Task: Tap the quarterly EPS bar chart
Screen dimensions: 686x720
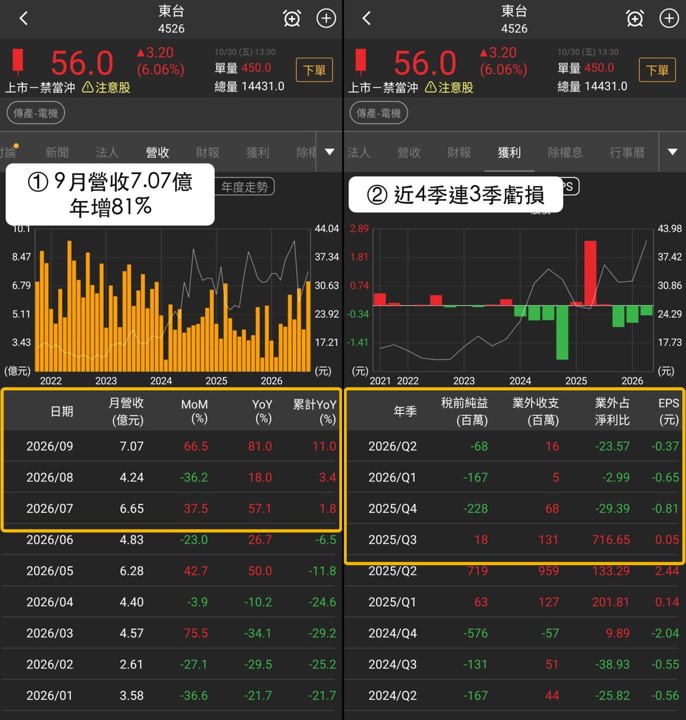Action: [513, 299]
